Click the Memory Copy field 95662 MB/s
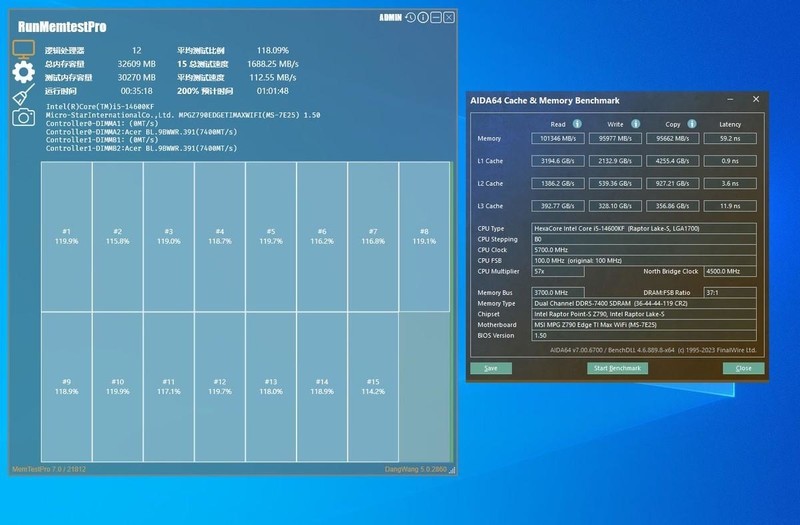 (672, 138)
